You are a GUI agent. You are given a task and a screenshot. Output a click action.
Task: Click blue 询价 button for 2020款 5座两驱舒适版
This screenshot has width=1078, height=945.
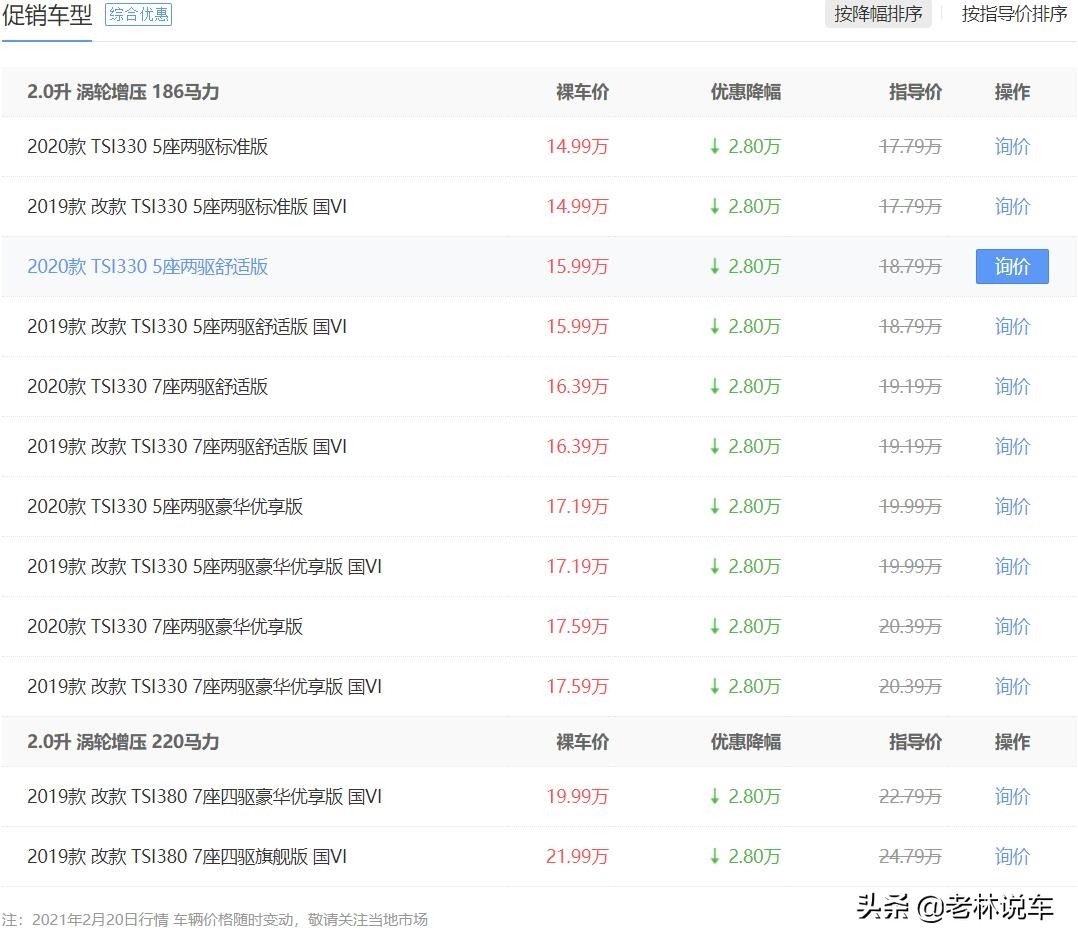coord(1012,266)
